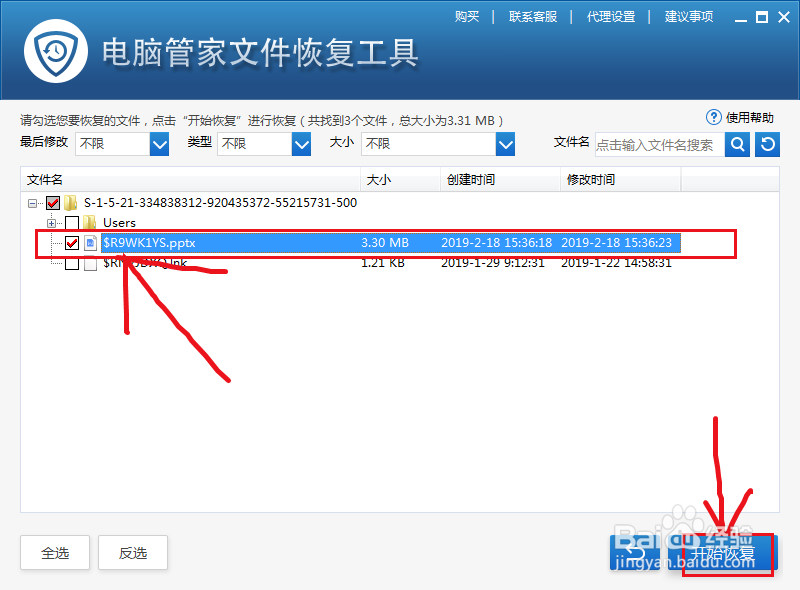Image resolution: width=800 pixels, height=590 pixels.
Task: Click the $R9WK1YS.pptx file icon
Action: click(88, 242)
